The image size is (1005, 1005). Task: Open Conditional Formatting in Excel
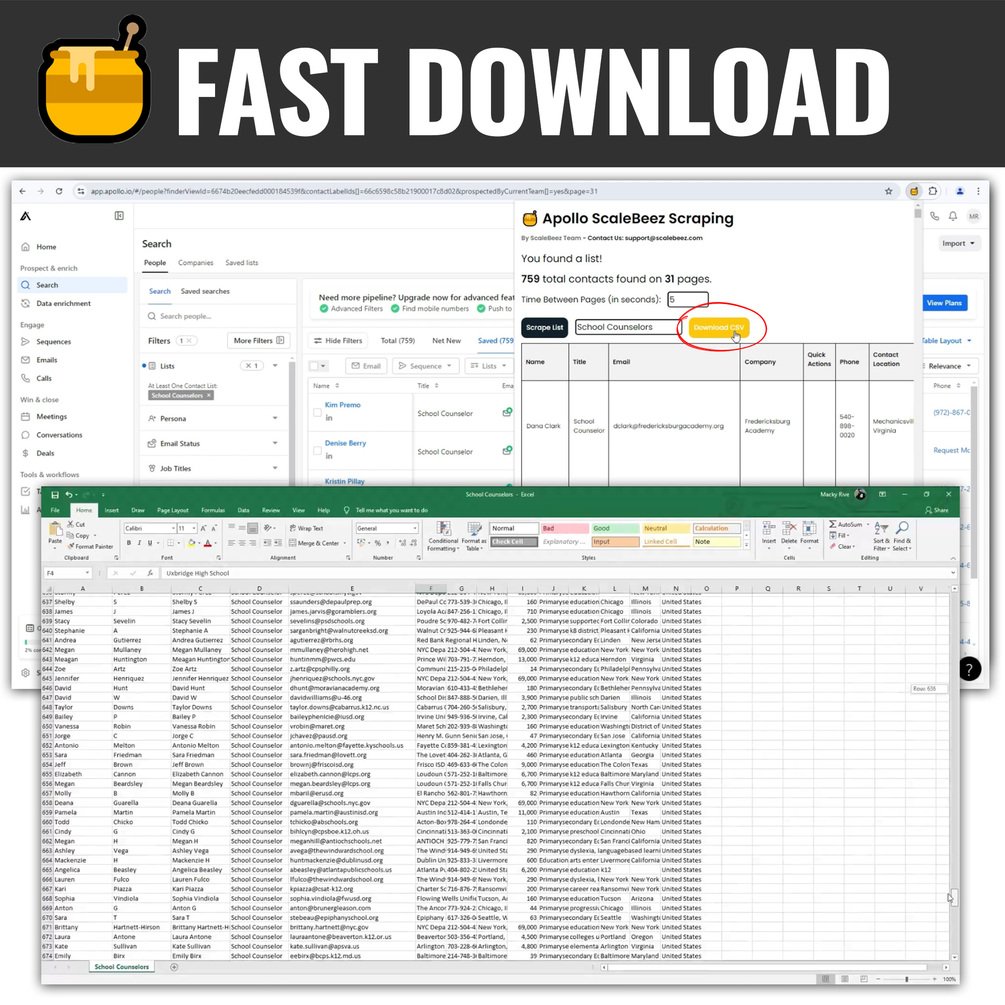442,536
